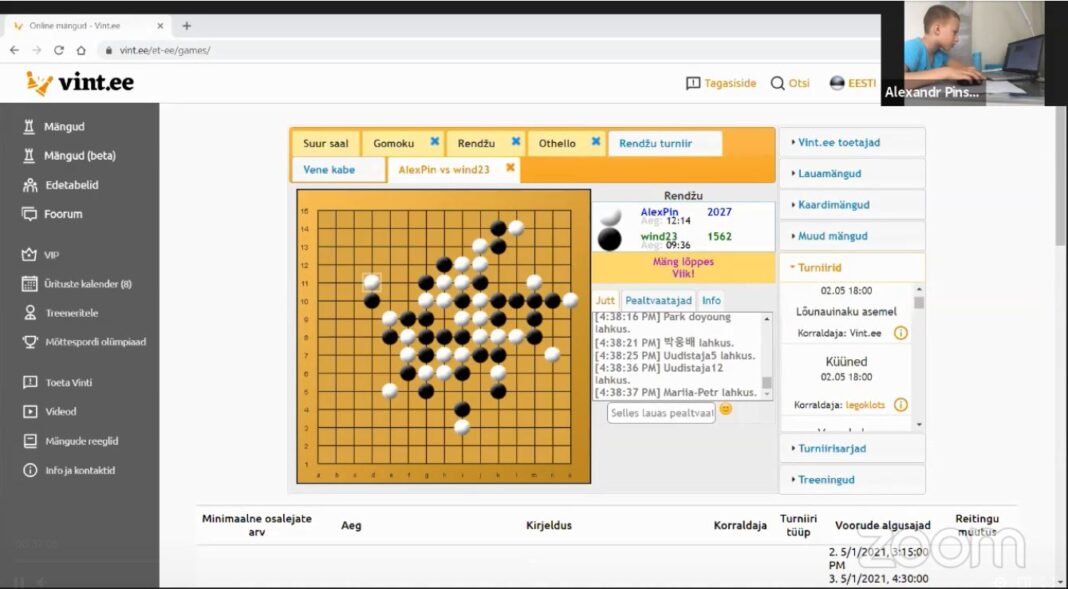Screen dimensions: 1068x589
Task: Expand the Treeningud section
Action: (x=852, y=480)
